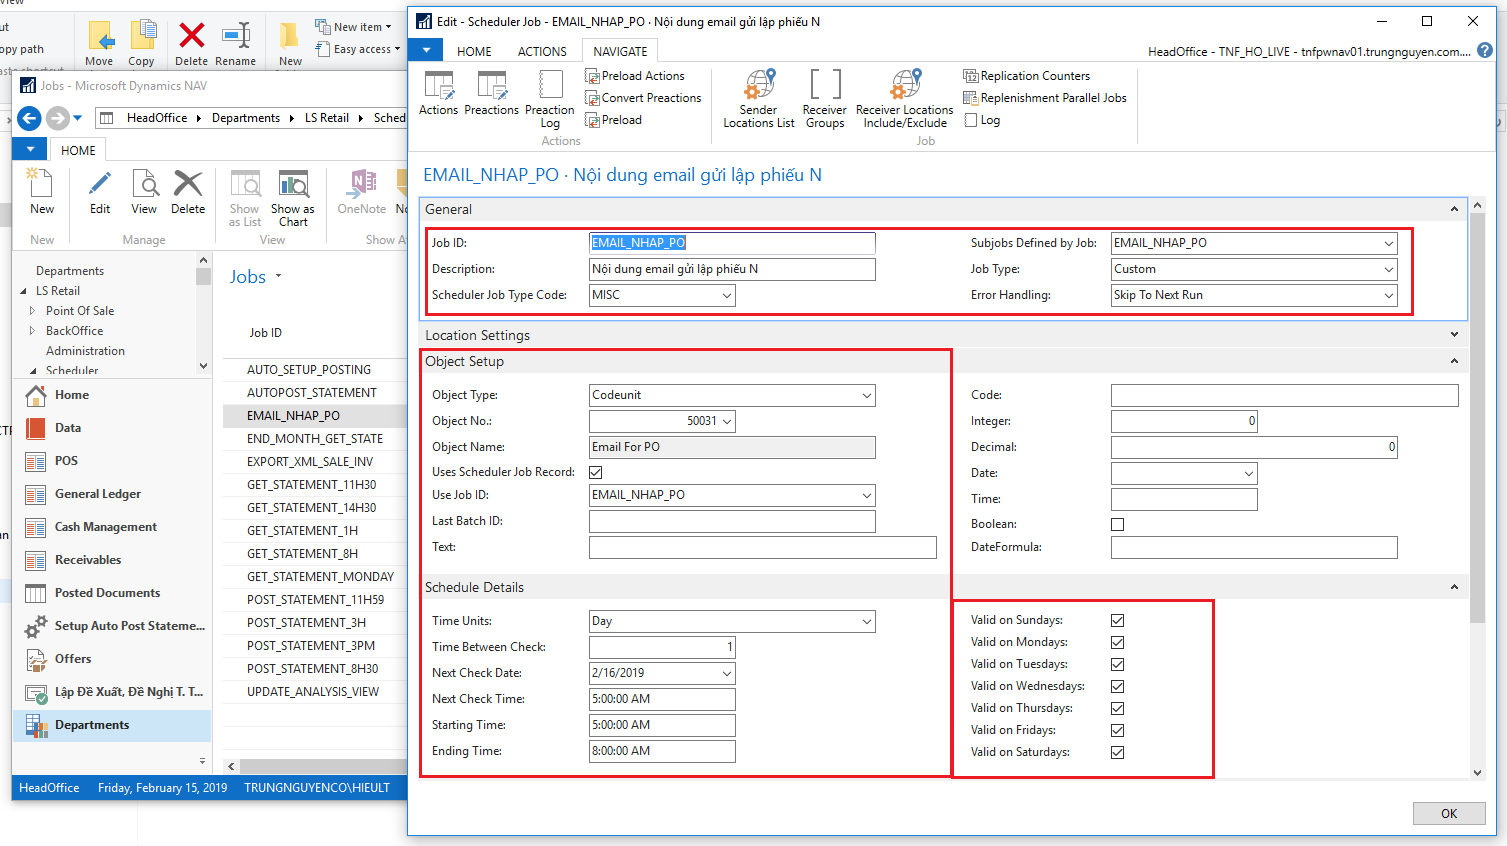Open Replenishment Parallel Jobs
1507x846 pixels.
pyautogui.click(x=1044, y=98)
